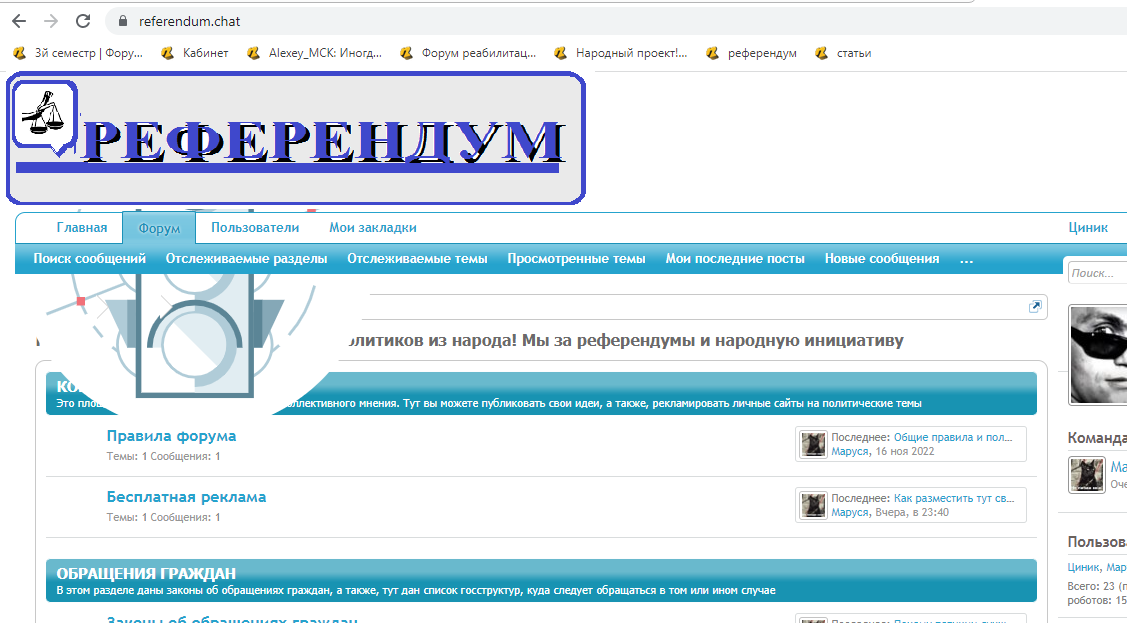Click the Законы об обращениях граждан forum link
Image resolution: width=1127 pixels, height=623 pixels.
point(232,619)
